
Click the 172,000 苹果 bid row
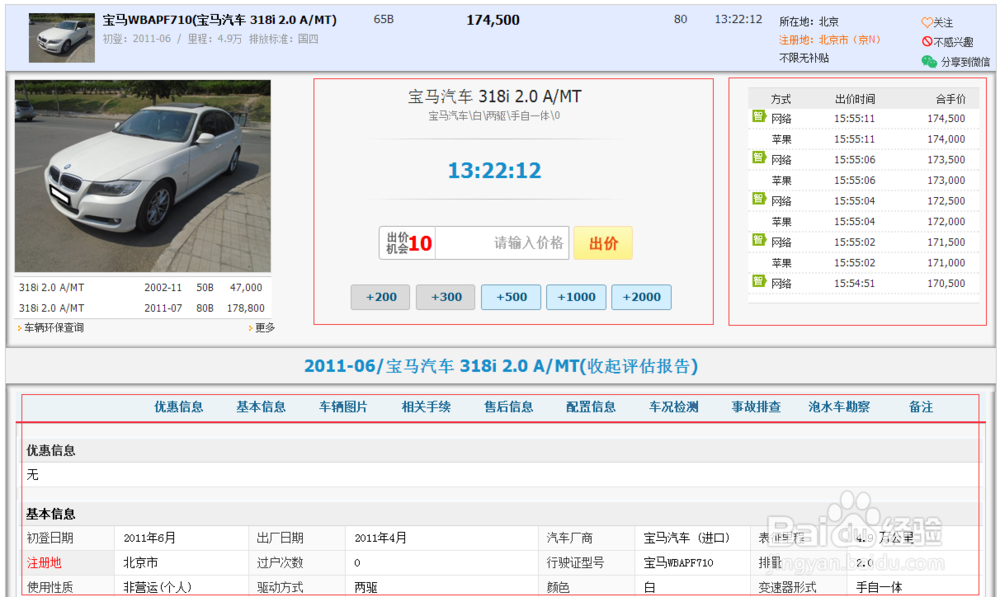click(x=864, y=222)
